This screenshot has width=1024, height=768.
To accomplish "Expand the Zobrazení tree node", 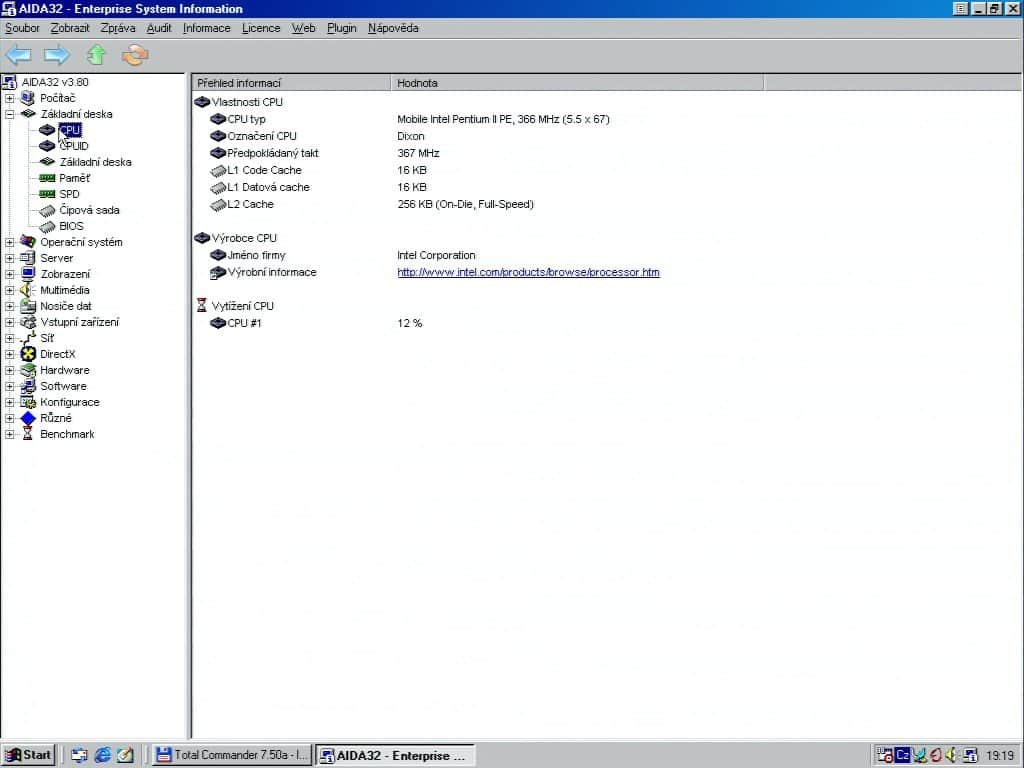I will 9,274.
